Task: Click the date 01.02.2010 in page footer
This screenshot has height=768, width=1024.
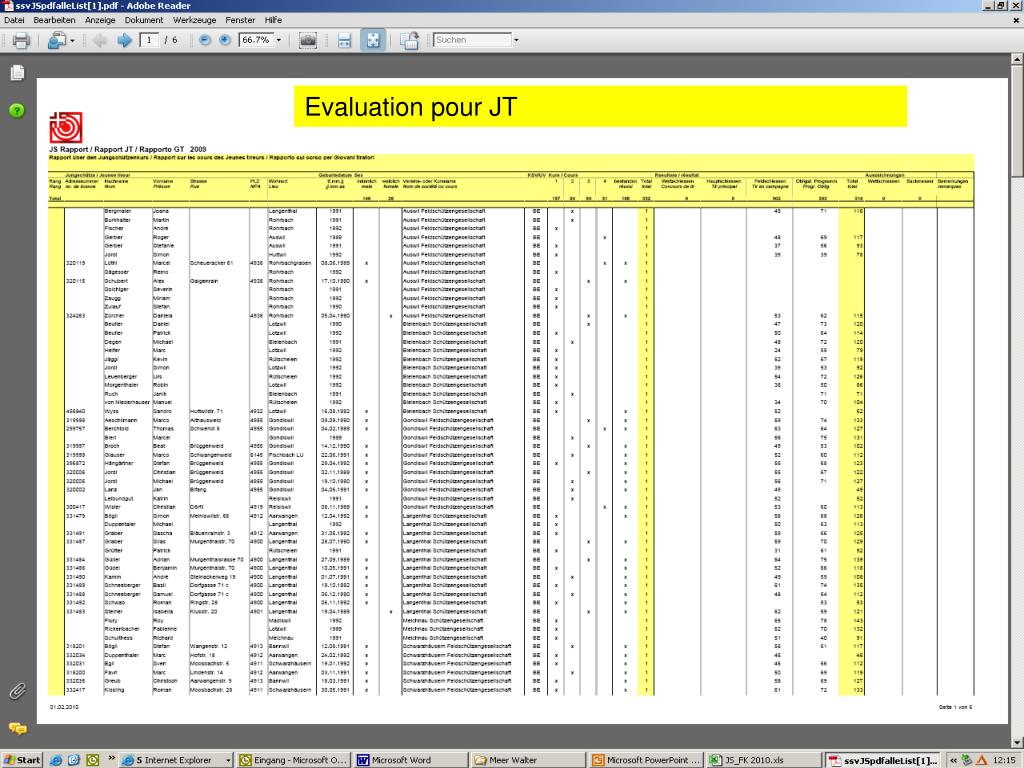Action: coord(64,707)
